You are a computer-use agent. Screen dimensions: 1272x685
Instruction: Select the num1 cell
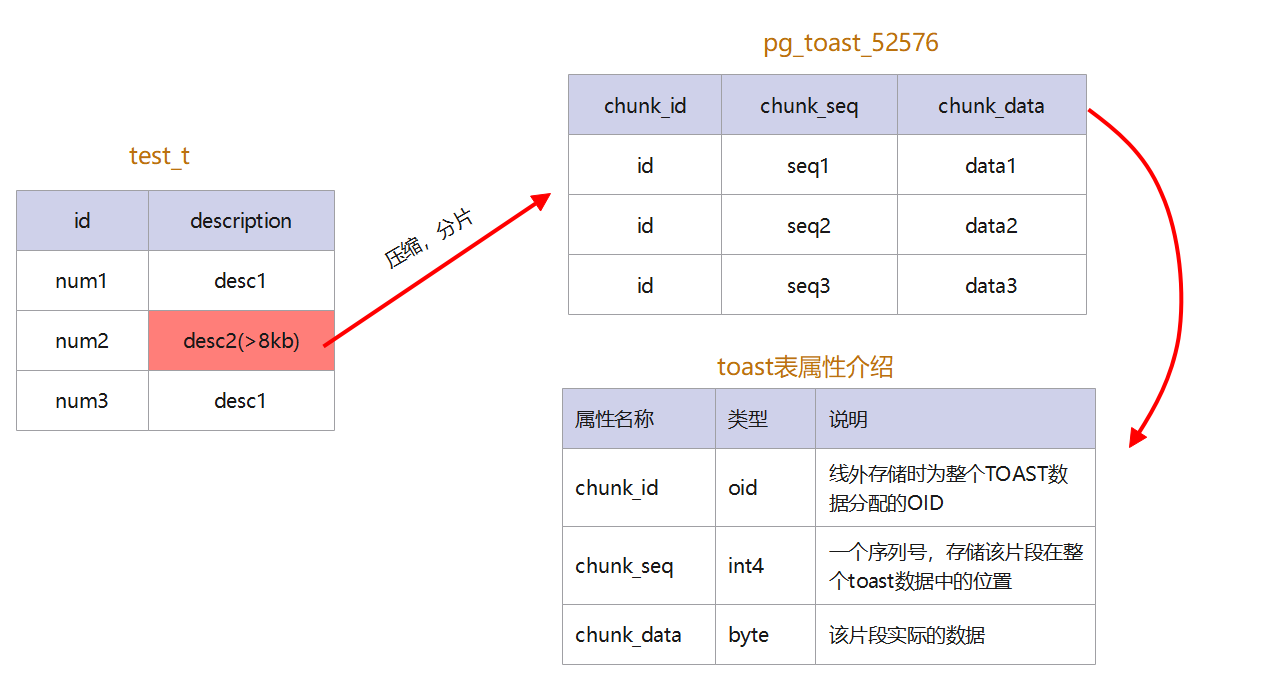point(82,281)
